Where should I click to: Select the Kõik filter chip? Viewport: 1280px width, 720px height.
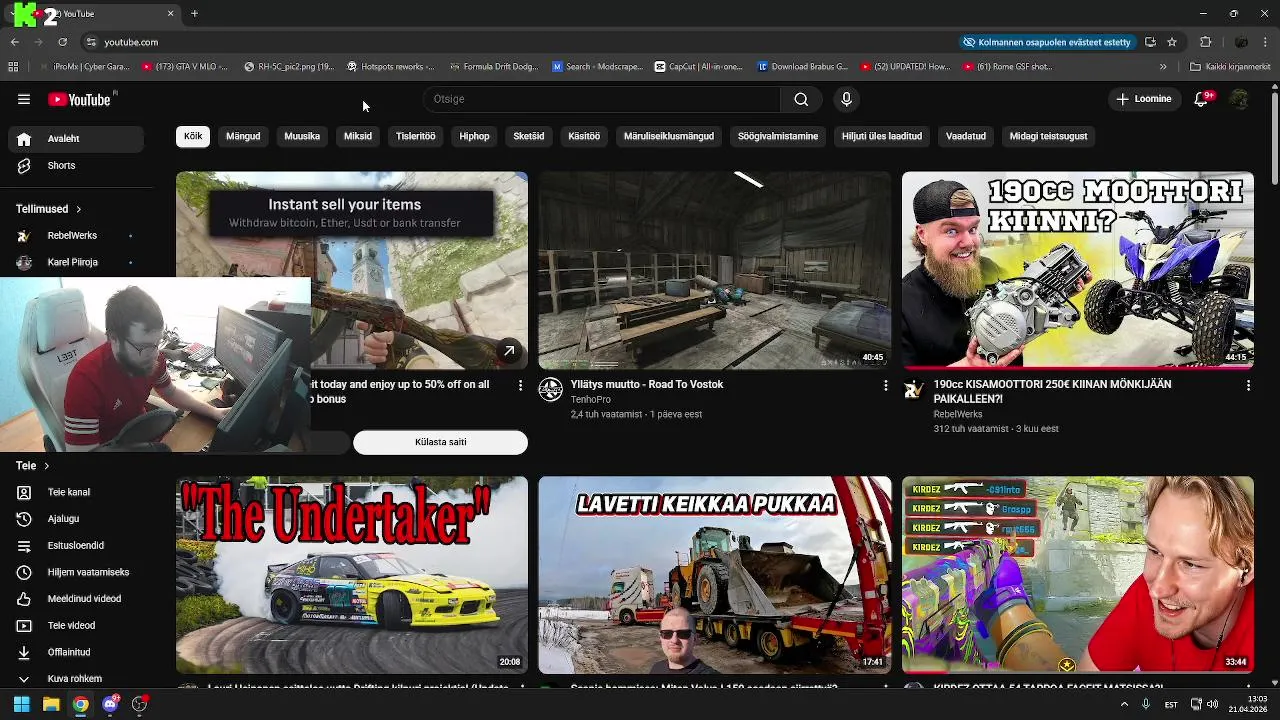193,136
